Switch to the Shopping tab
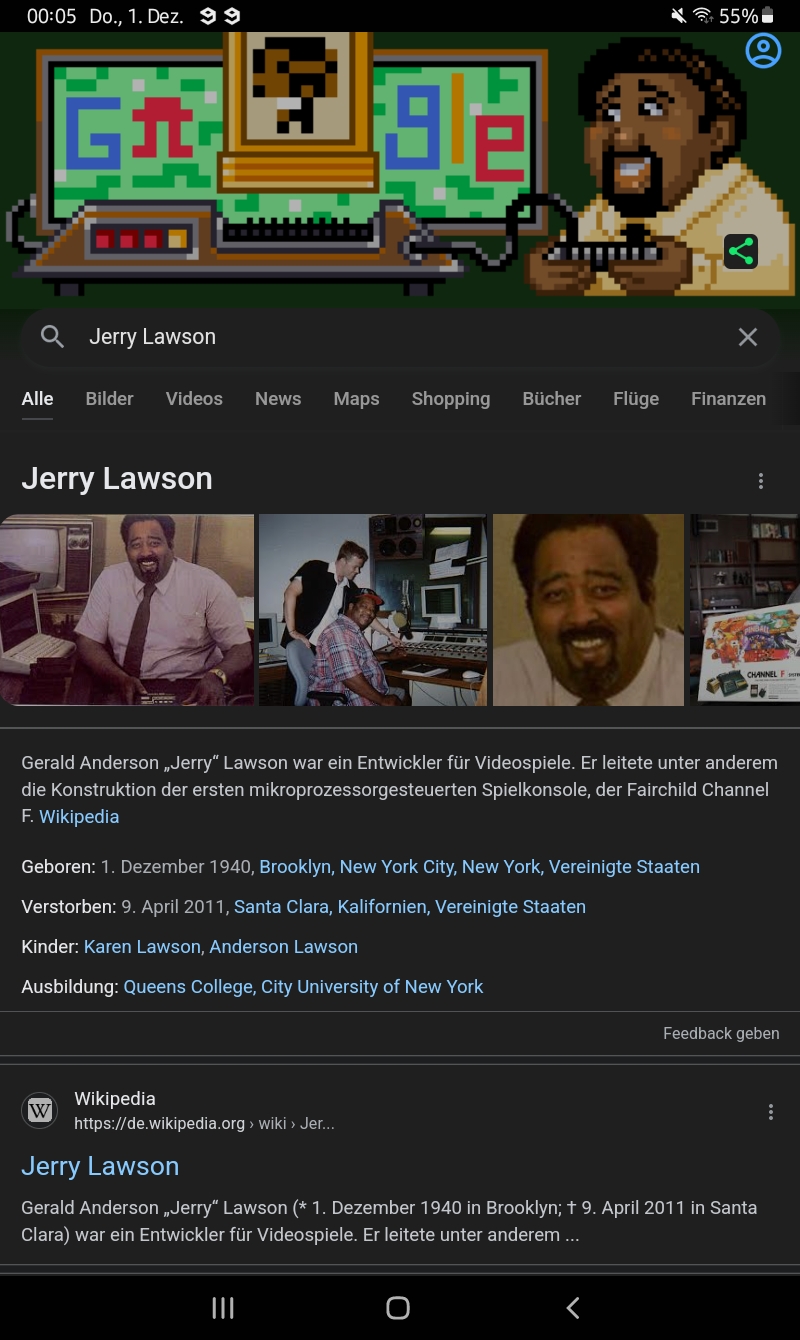This screenshot has height=1340, width=800. [451, 399]
